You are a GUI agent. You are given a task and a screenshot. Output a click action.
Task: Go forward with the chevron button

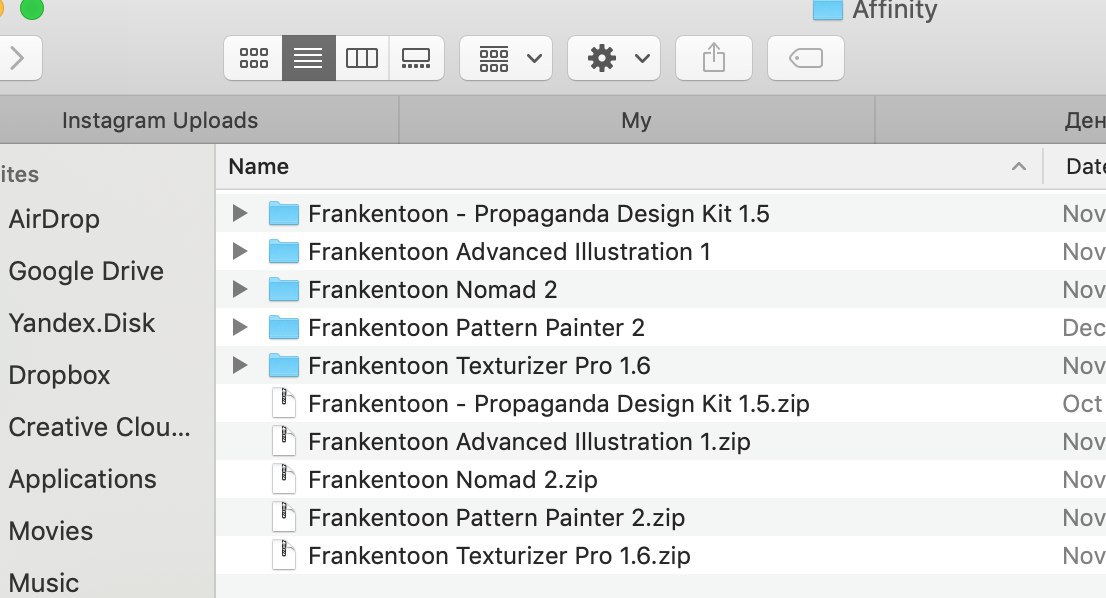[x=18, y=58]
